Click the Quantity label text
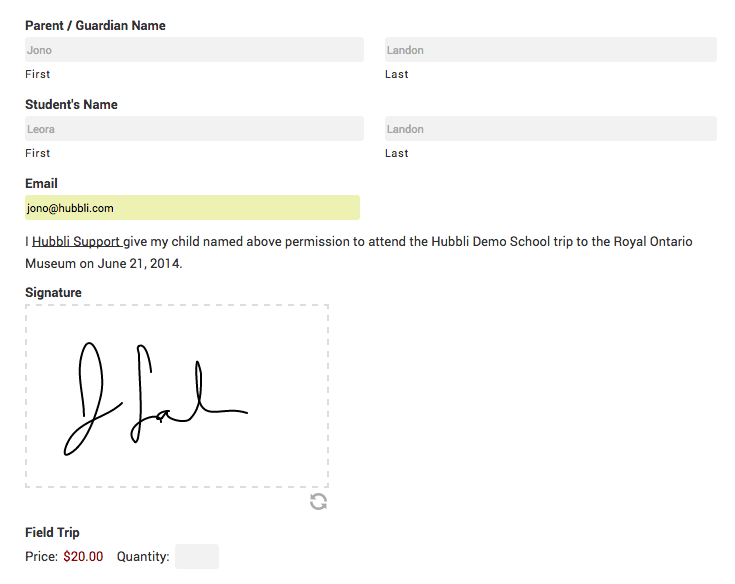The height and width of the screenshot is (584, 735). pyautogui.click(x=143, y=556)
